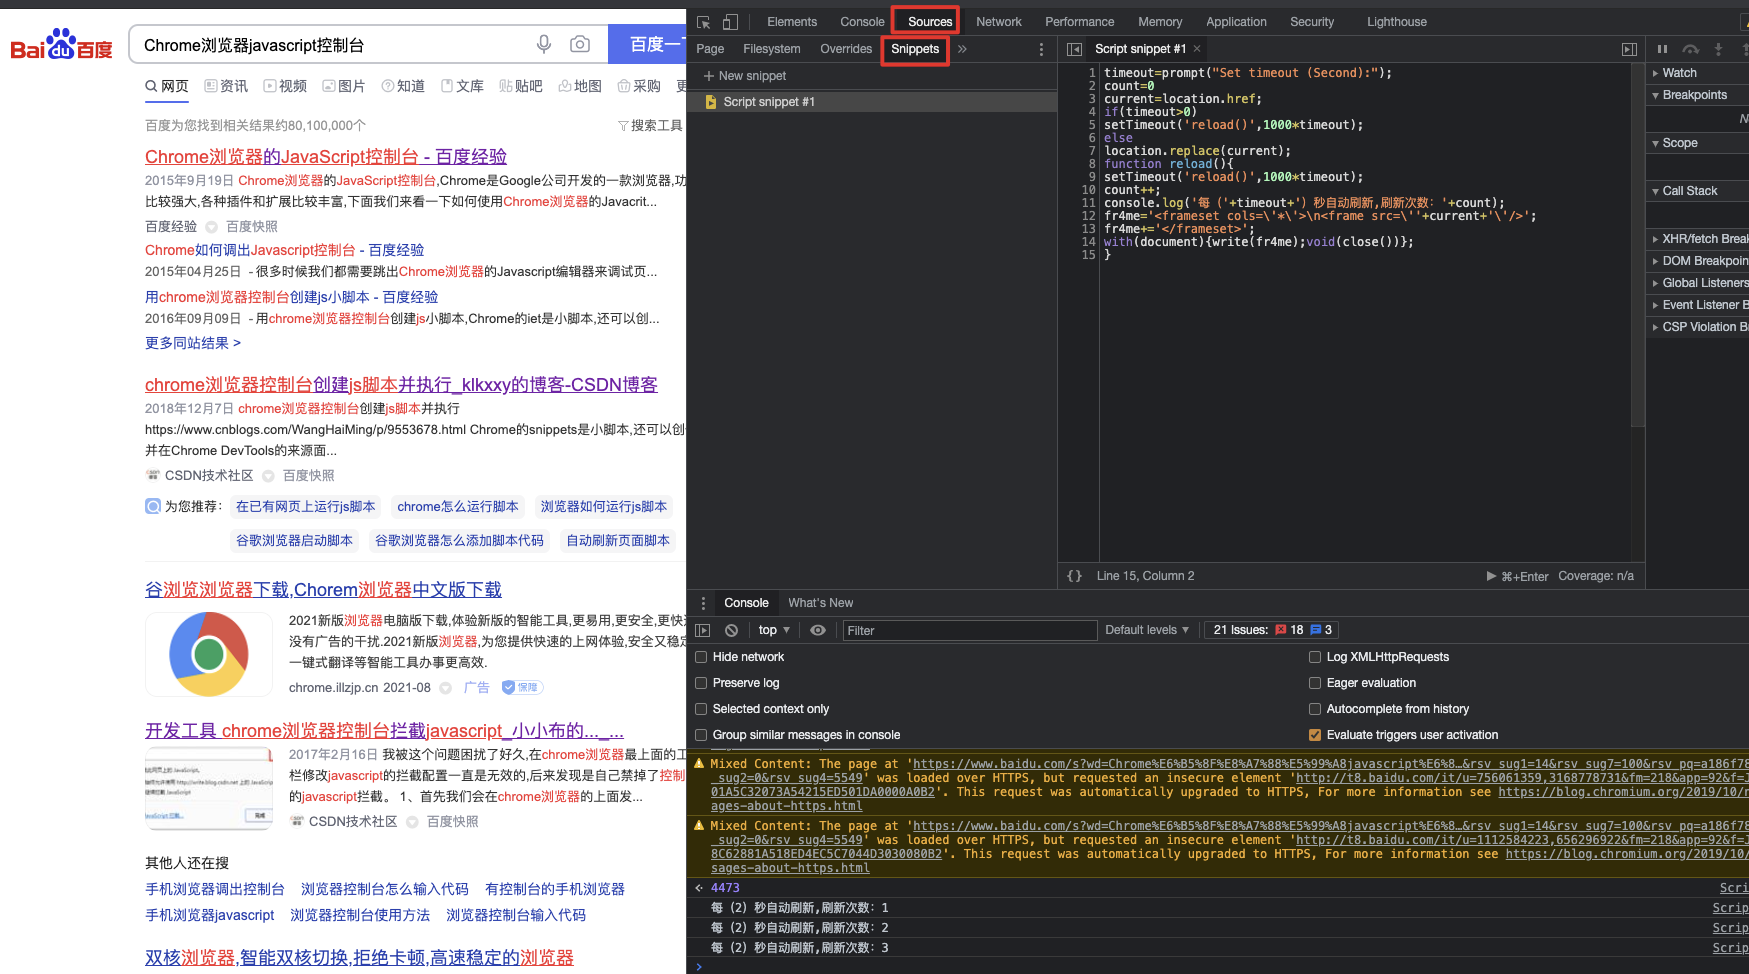Start voice search with the microphone icon
Viewport: 1749px width, 974px height.
[x=543, y=44]
